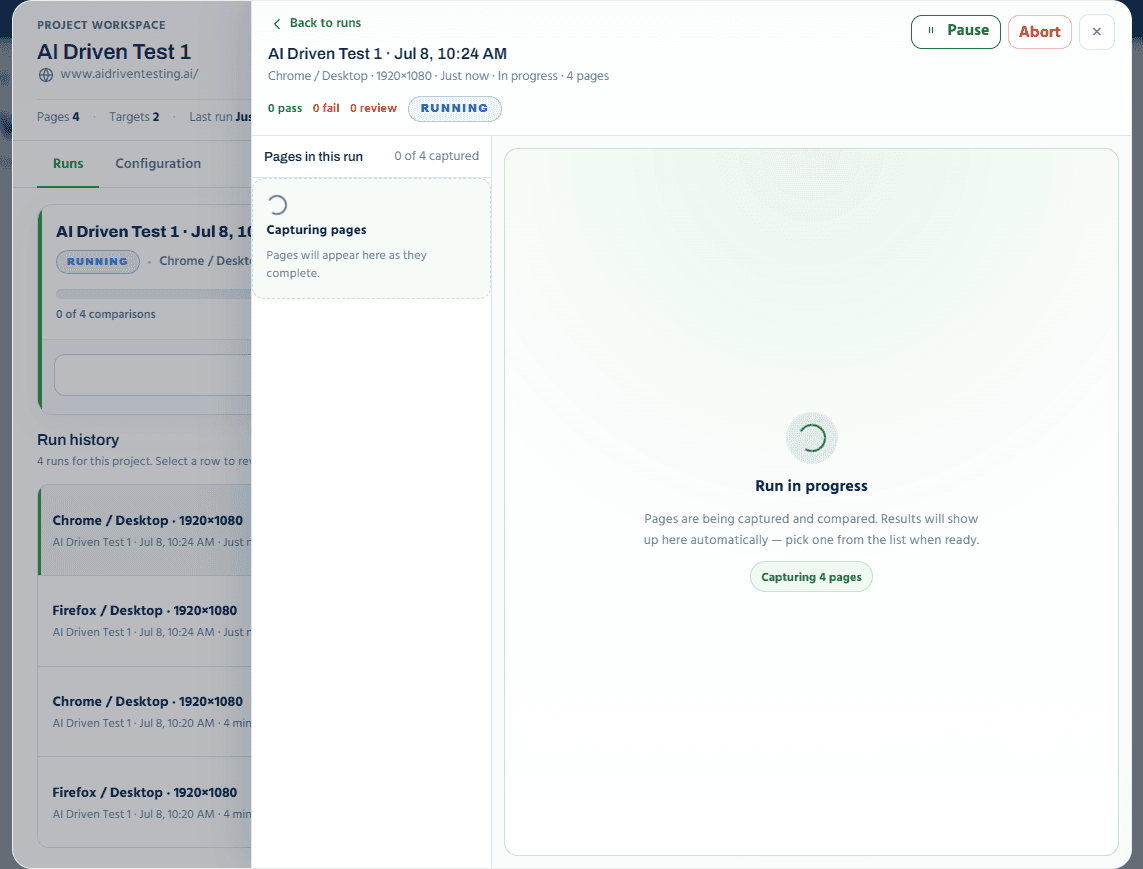Click the back chevron arrow icon
Image resolution: width=1143 pixels, height=869 pixels.
click(x=277, y=24)
